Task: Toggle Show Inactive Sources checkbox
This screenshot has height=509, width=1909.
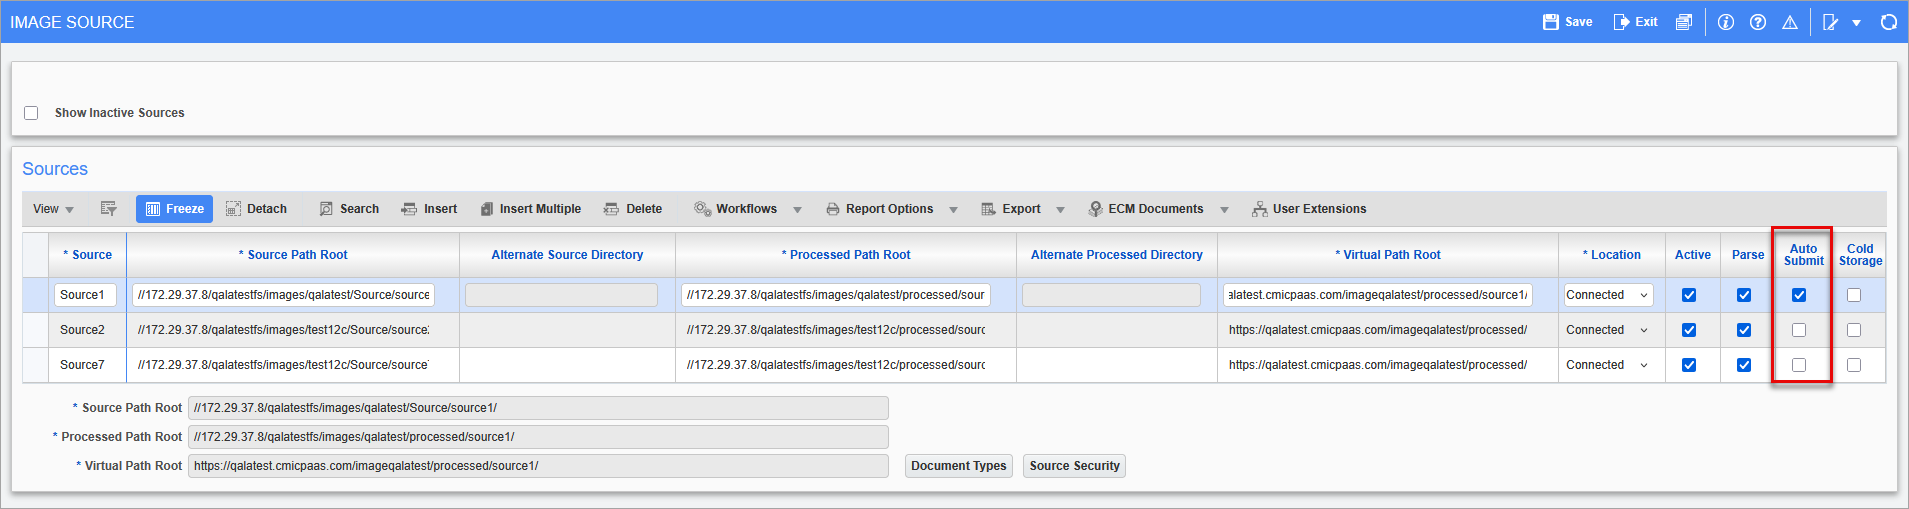Action: 31,113
